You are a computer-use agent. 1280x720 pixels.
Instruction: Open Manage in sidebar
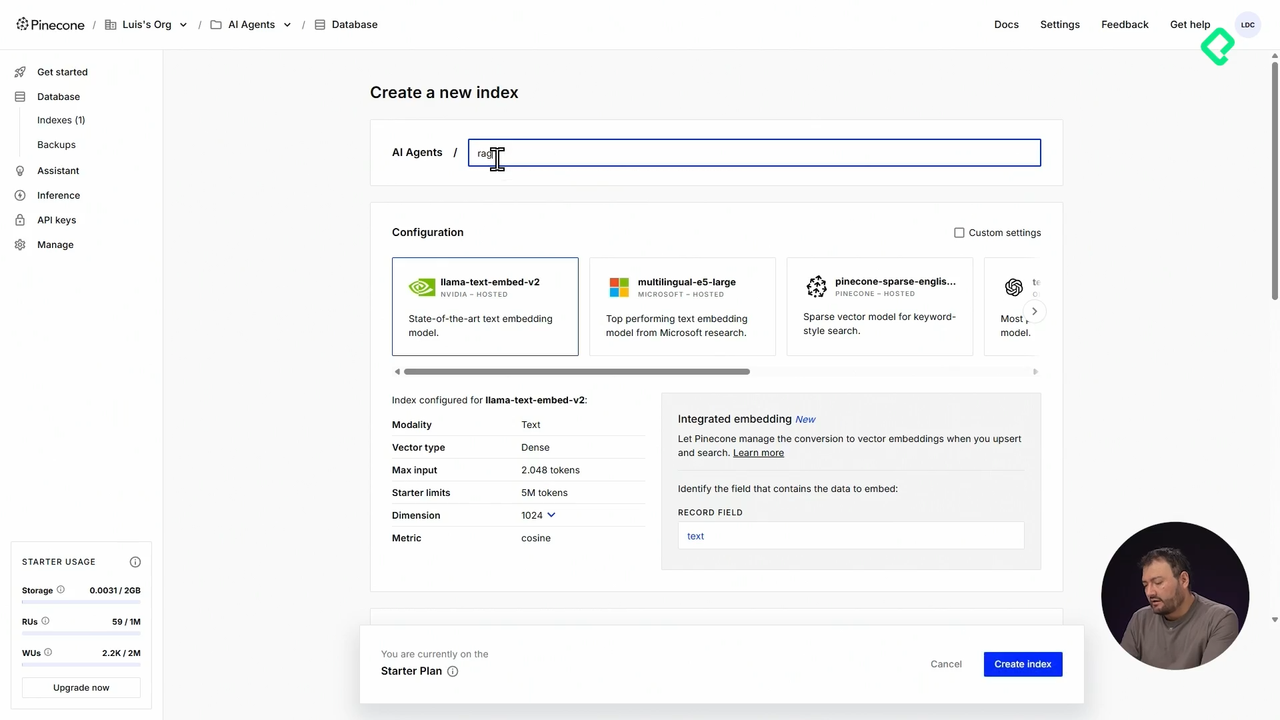[55, 245]
